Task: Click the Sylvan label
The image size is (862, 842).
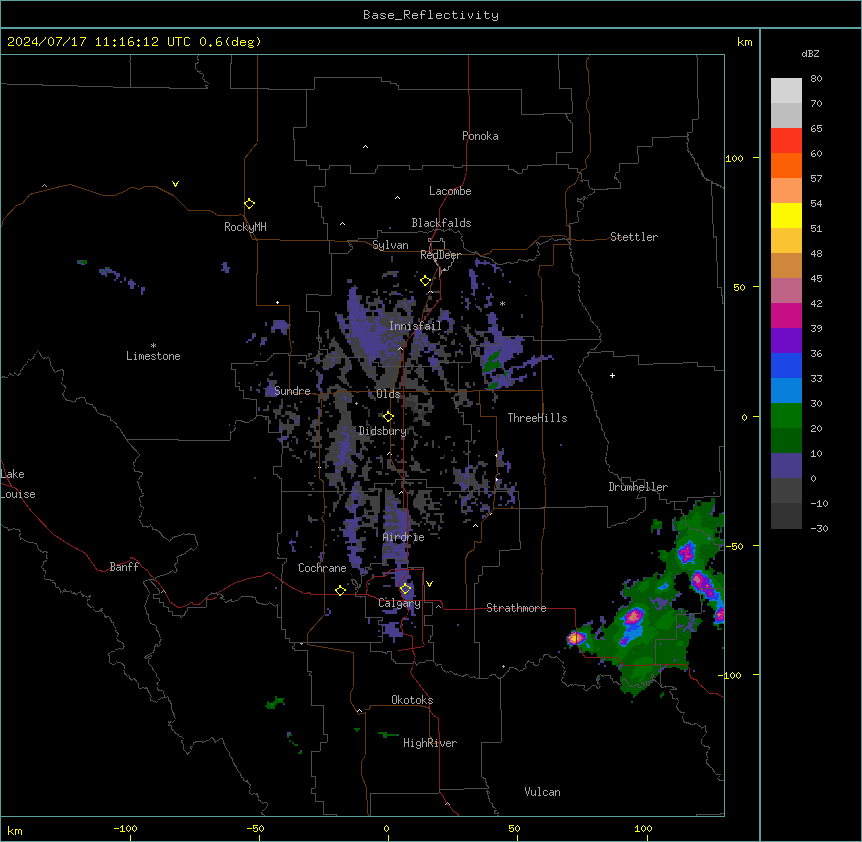Action: (390, 245)
